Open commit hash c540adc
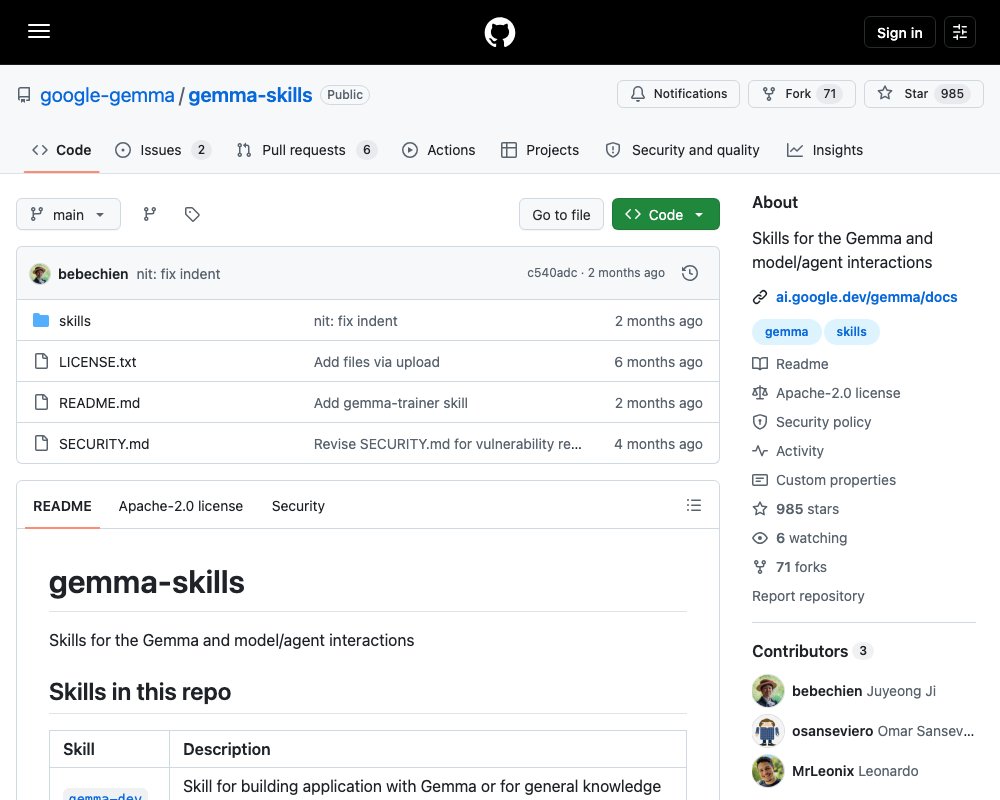This screenshot has width=1000, height=800. [552, 273]
